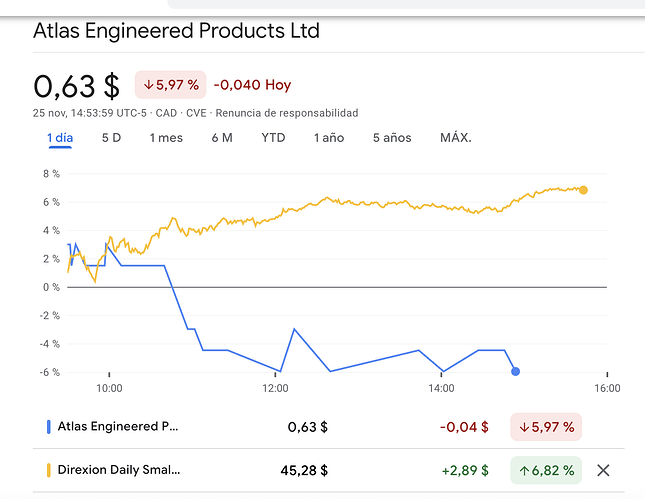The image size is (645, 499).
Task: Click the blue Atlas color marker
Action: 49,427
